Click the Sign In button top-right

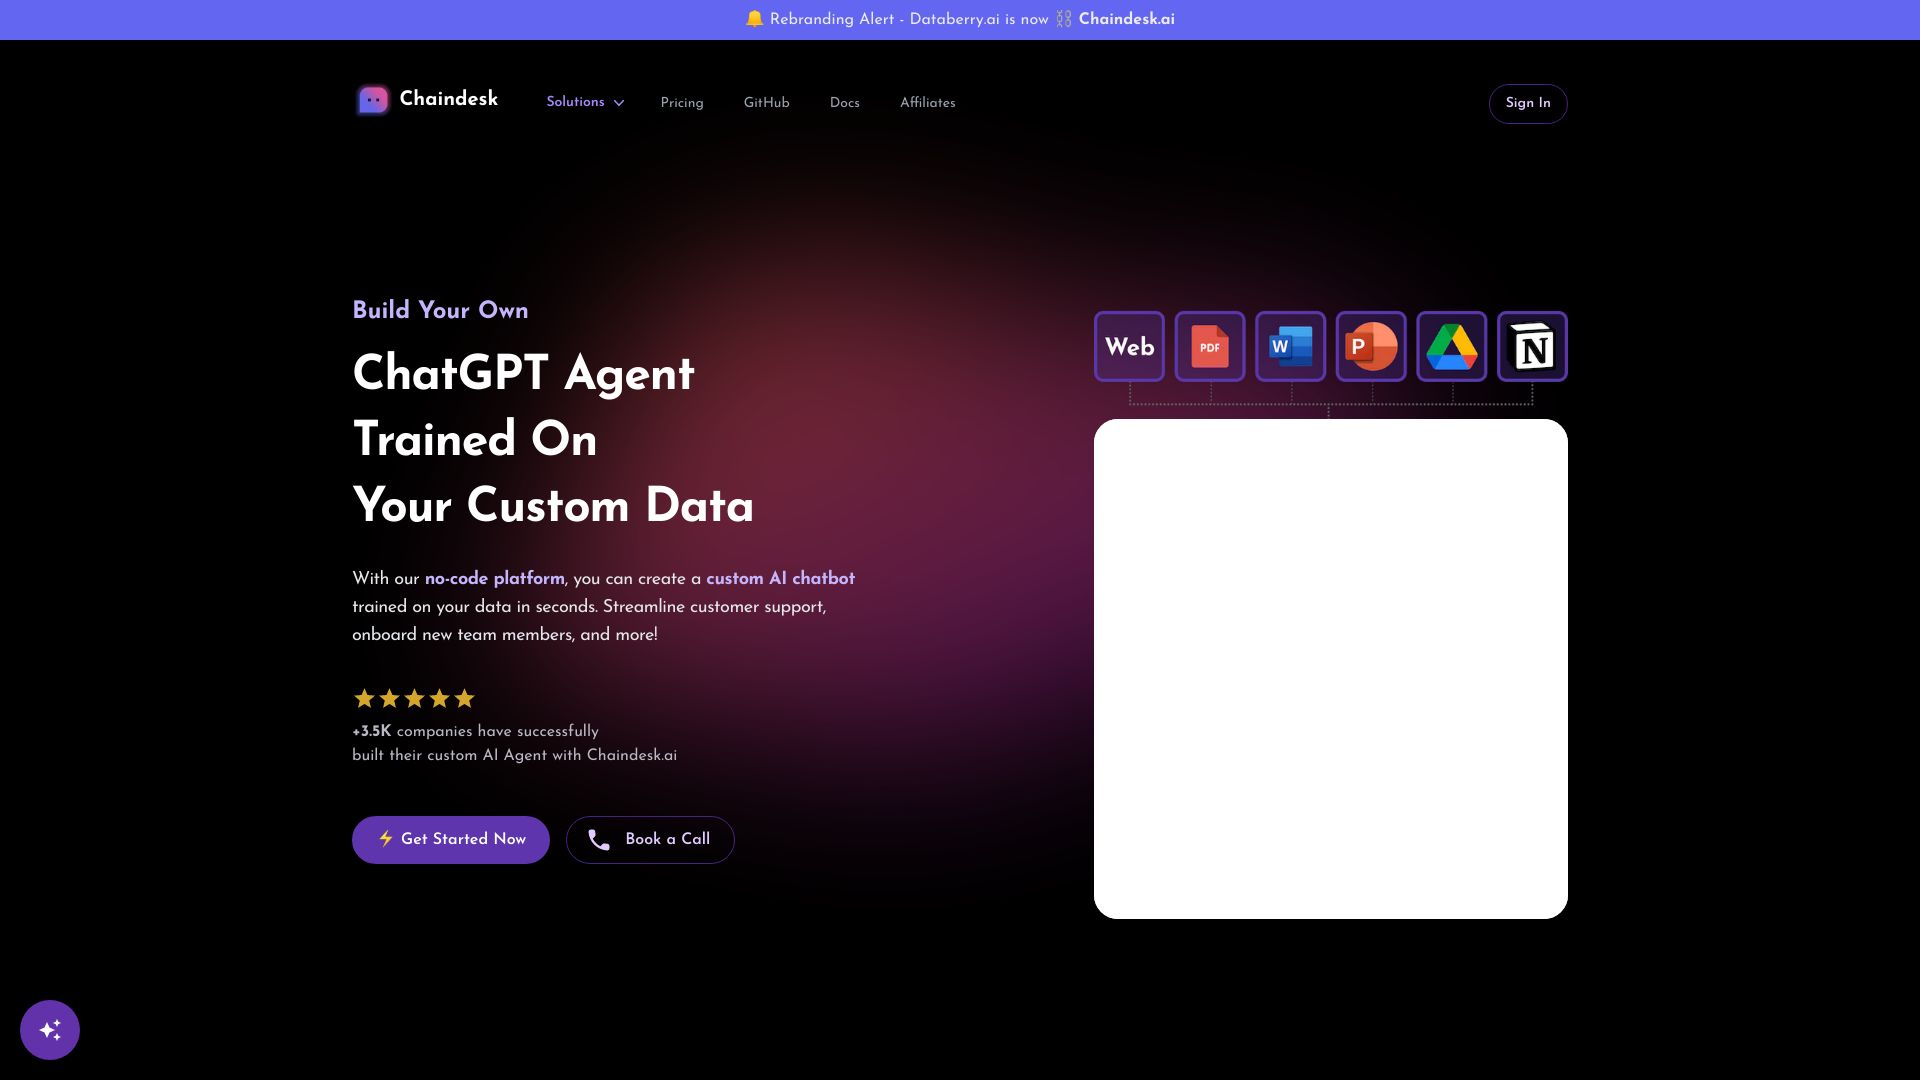1528,103
